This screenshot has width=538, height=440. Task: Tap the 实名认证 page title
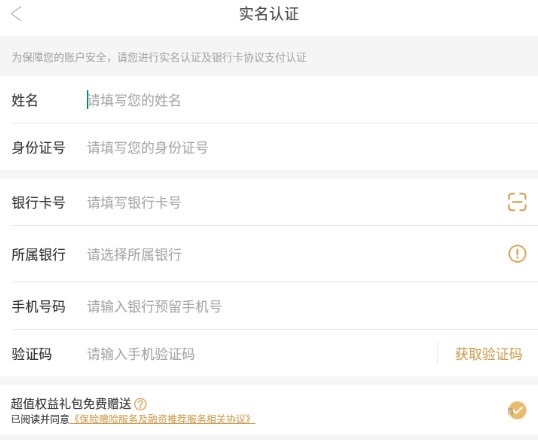click(x=269, y=14)
